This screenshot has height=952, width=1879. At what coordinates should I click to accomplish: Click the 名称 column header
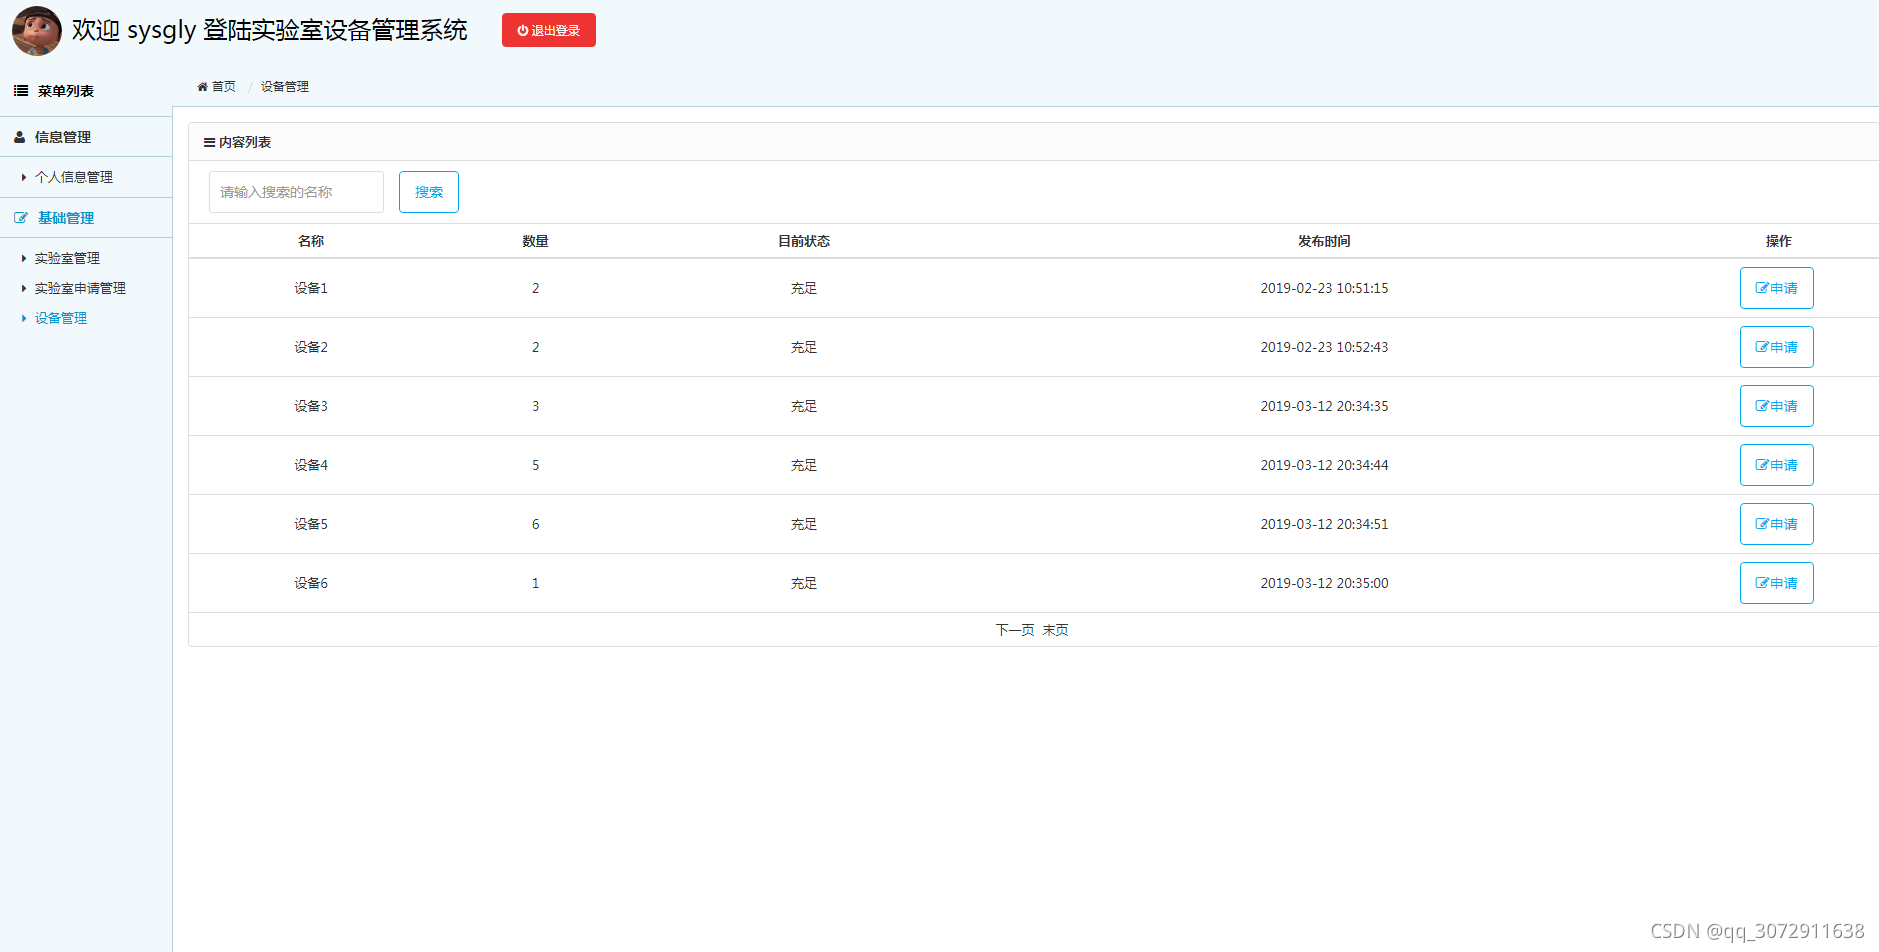tap(311, 241)
